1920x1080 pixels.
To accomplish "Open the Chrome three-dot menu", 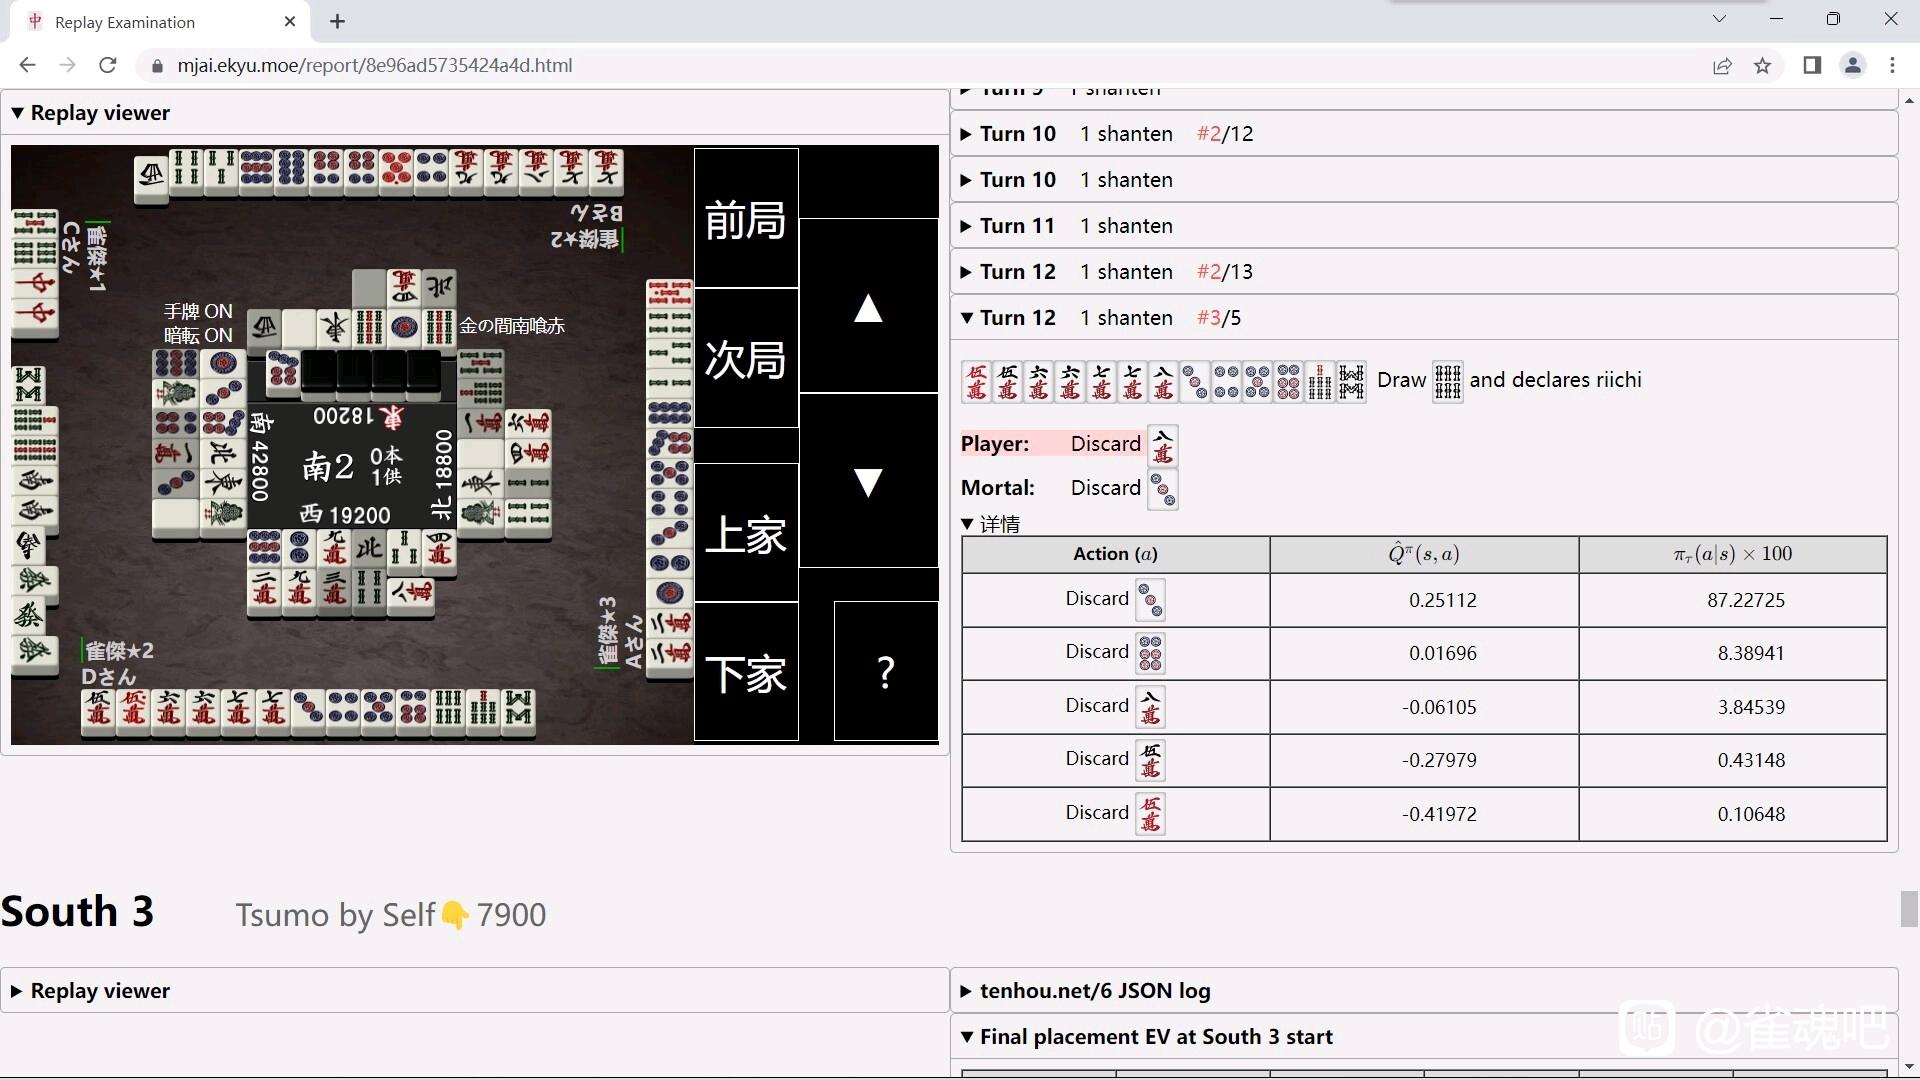I will pyautogui.click(x=1892, y=65).
